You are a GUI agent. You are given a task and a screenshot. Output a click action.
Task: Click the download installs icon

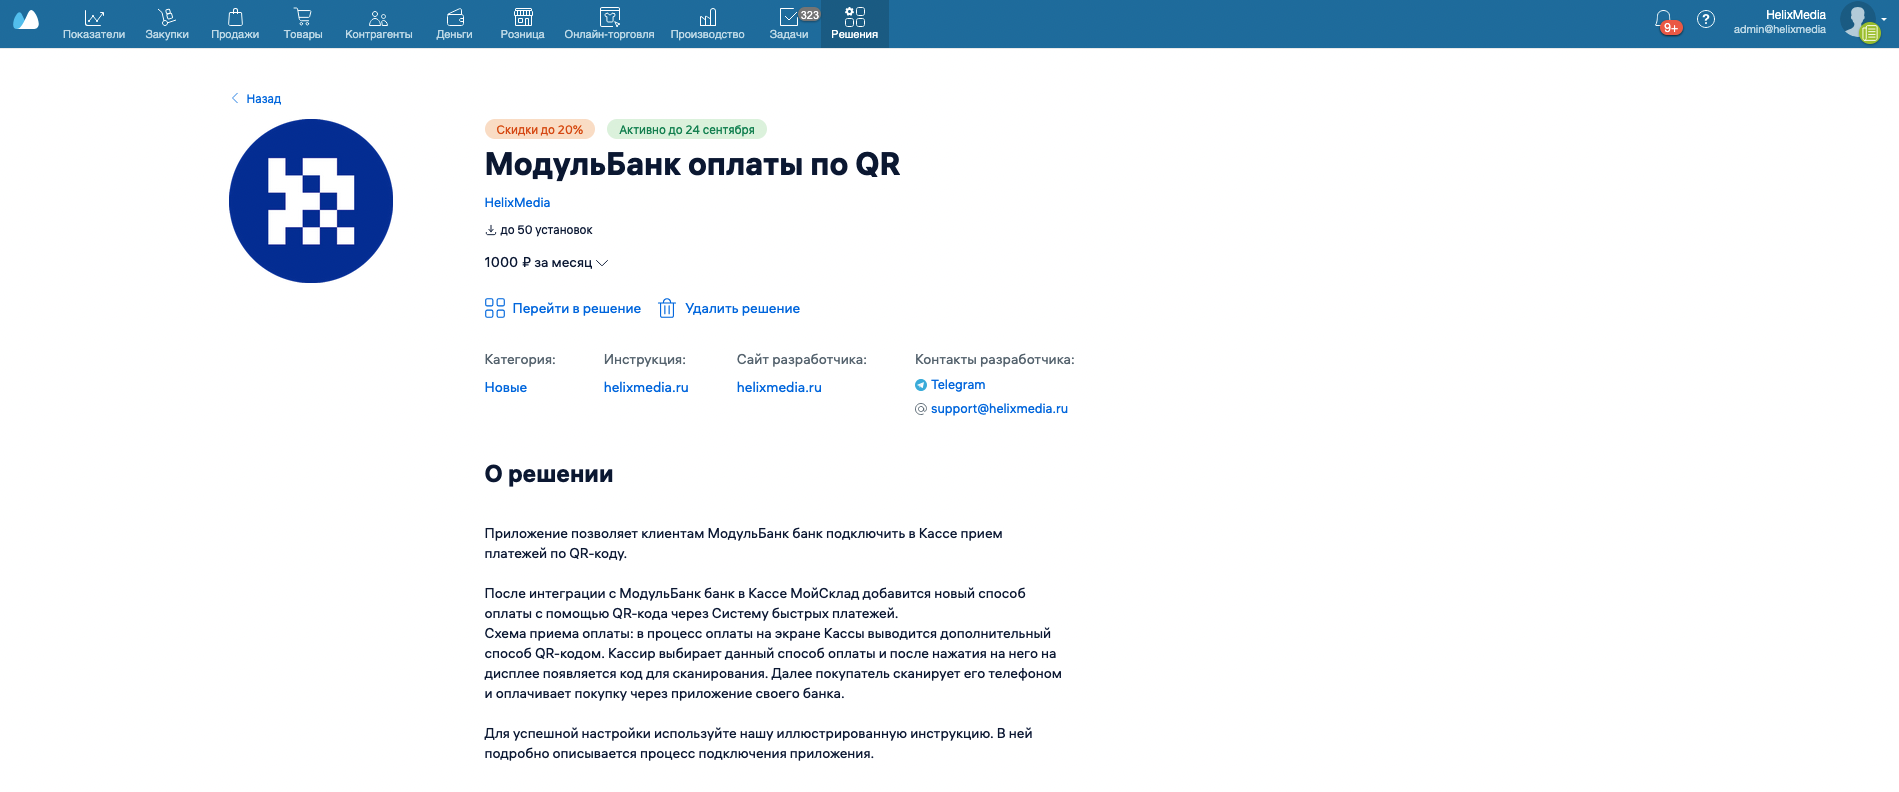[491, 230]
